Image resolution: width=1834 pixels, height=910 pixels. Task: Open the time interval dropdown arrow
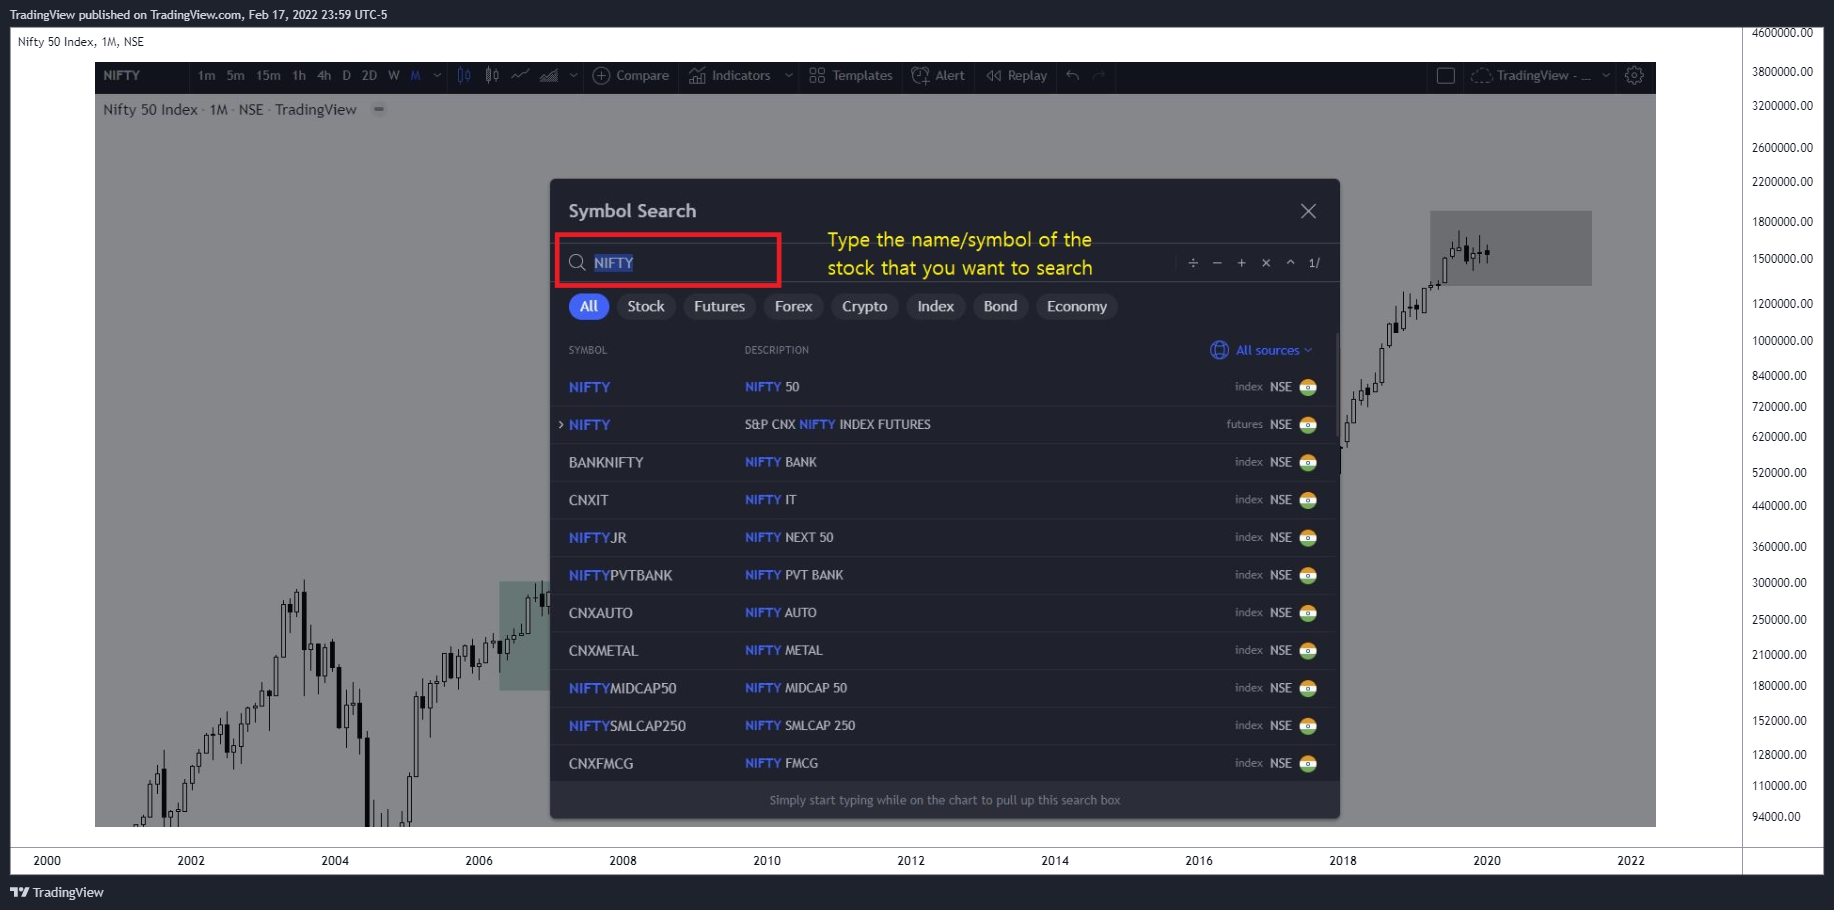tap(437, 75)
